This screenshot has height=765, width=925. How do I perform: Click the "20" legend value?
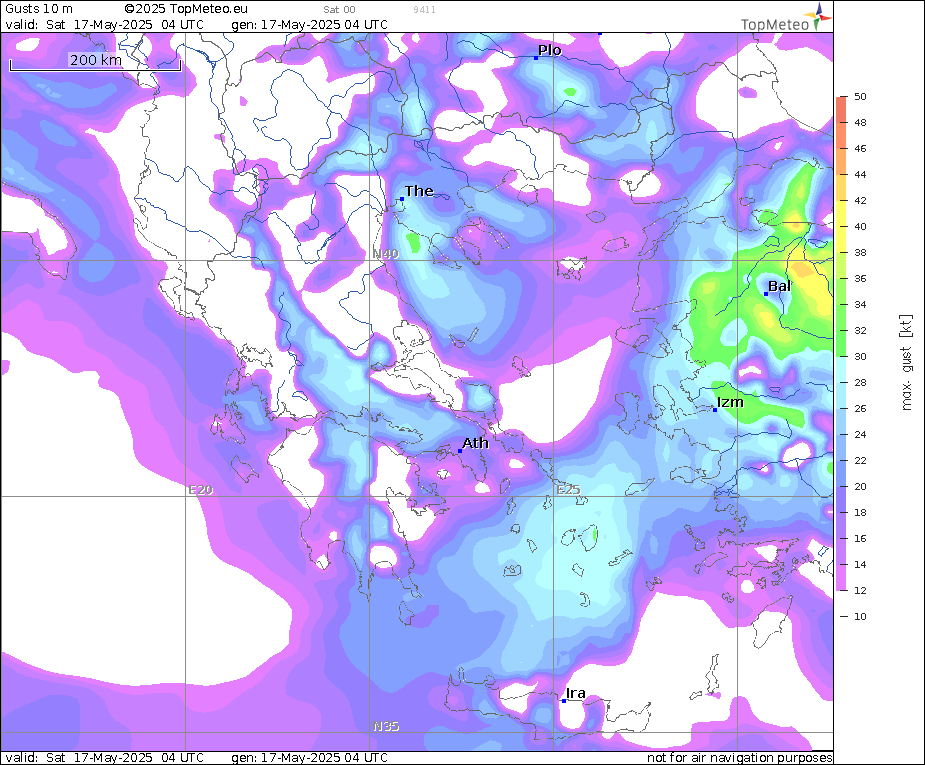point(861,487)
